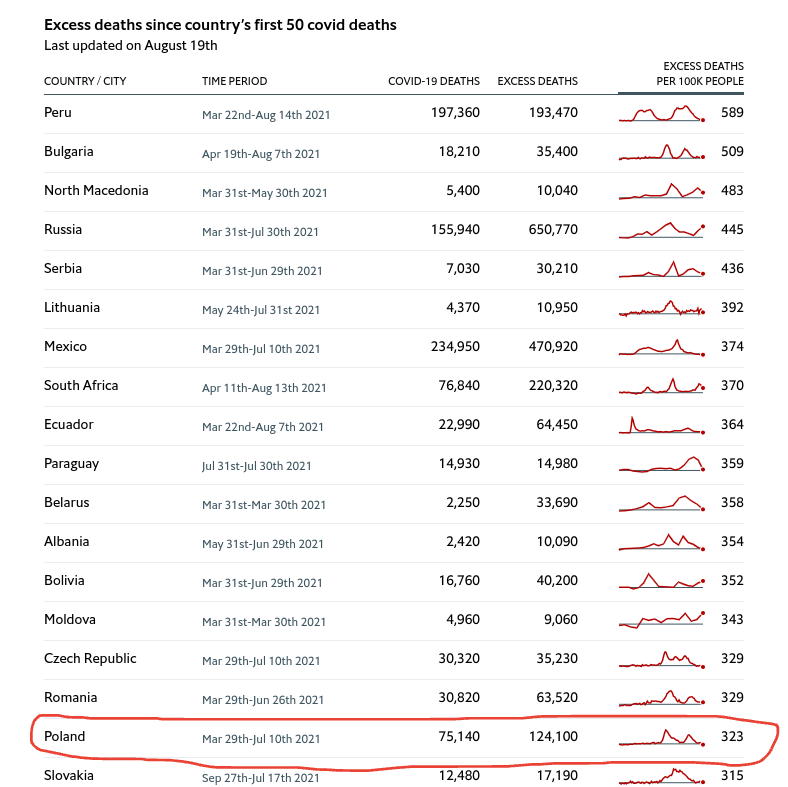Viewport: 788px width, 787px height.
Task: Sort by the Country / City column header
Action: (x=85, y=81)
